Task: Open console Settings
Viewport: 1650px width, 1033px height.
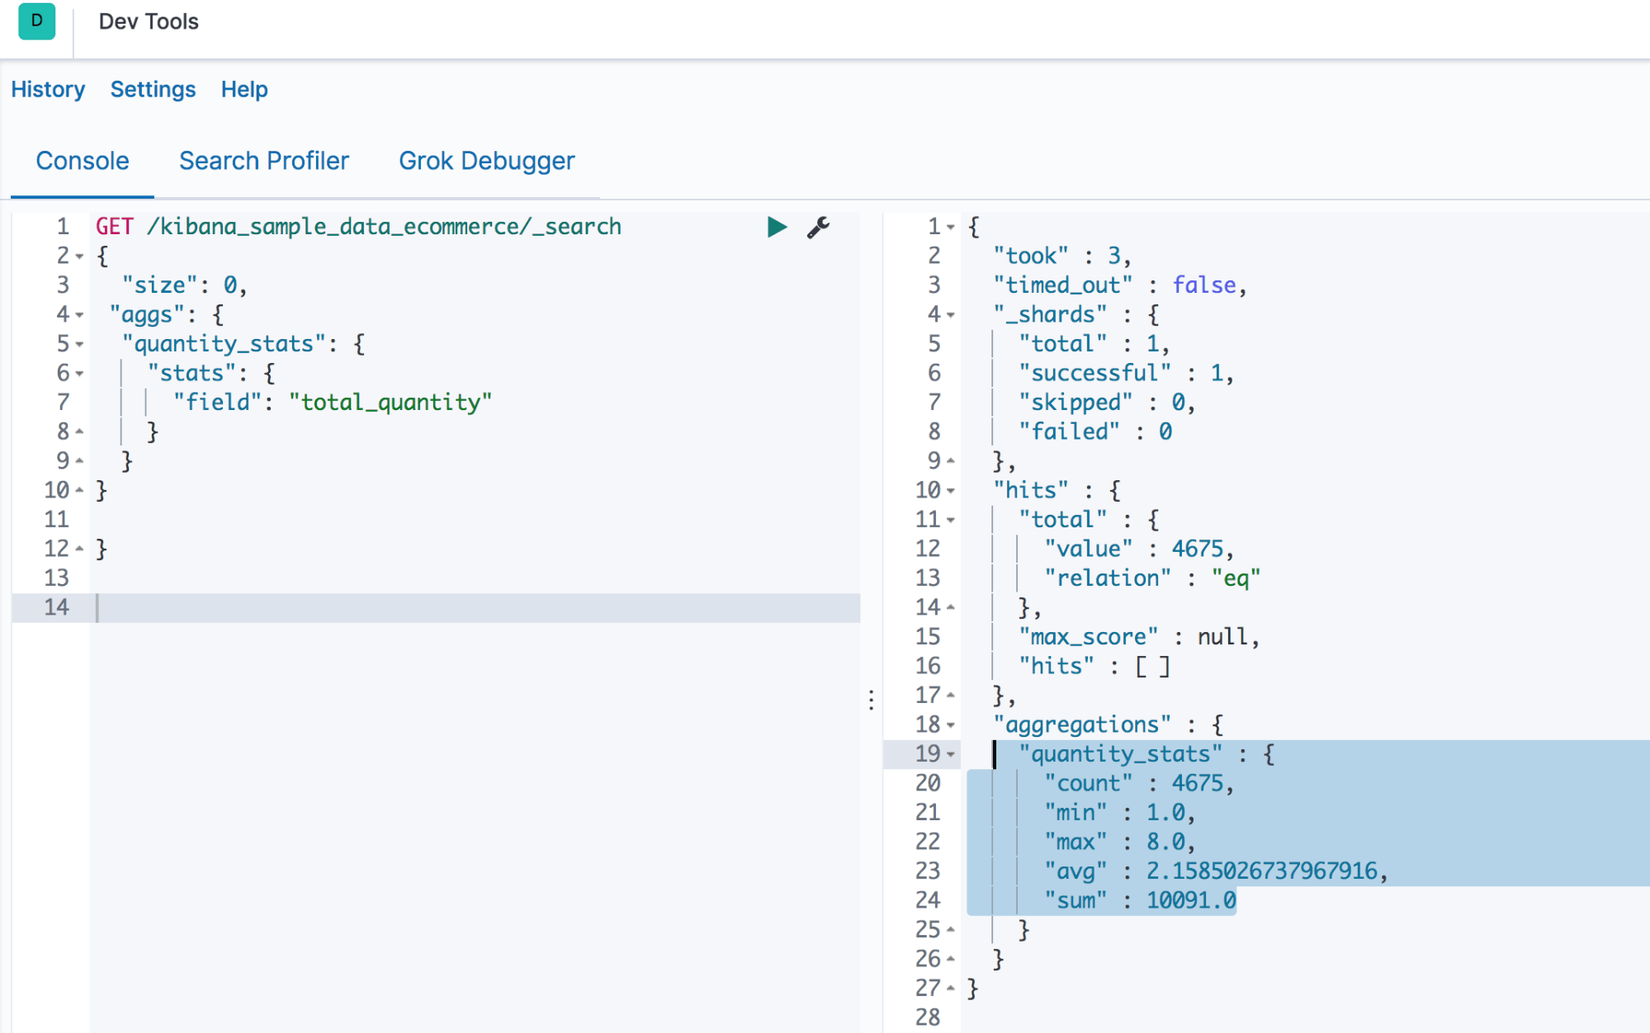Action: [153, 89]
